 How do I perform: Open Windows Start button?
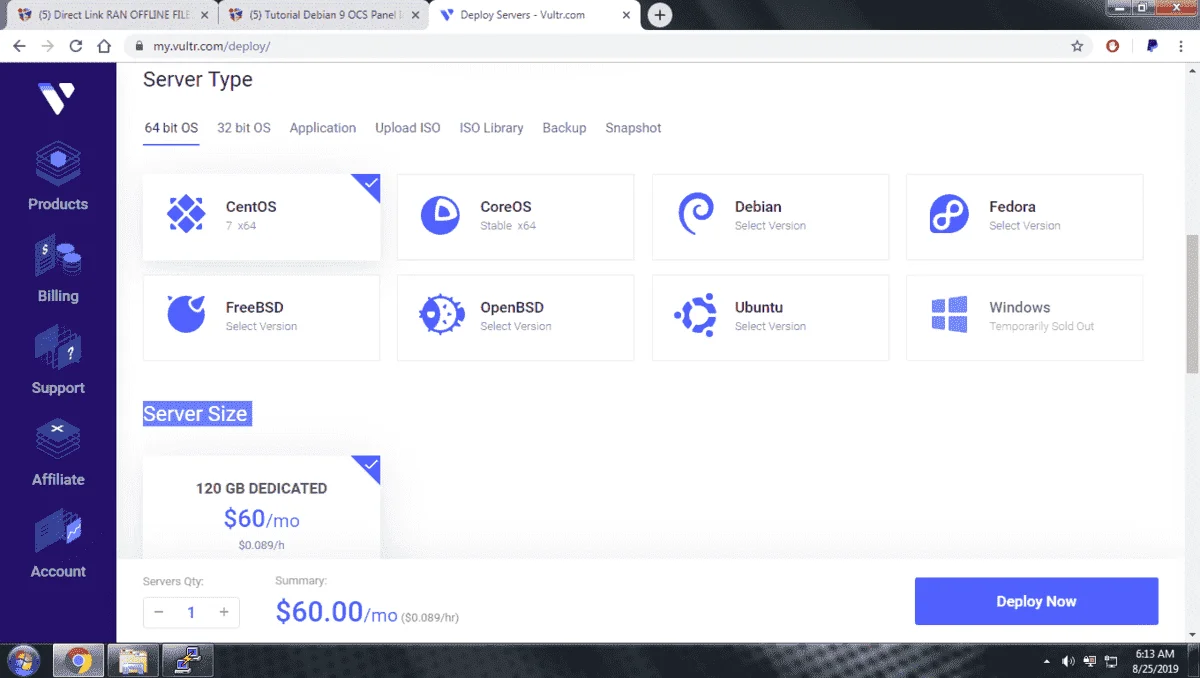coord(23,661)
